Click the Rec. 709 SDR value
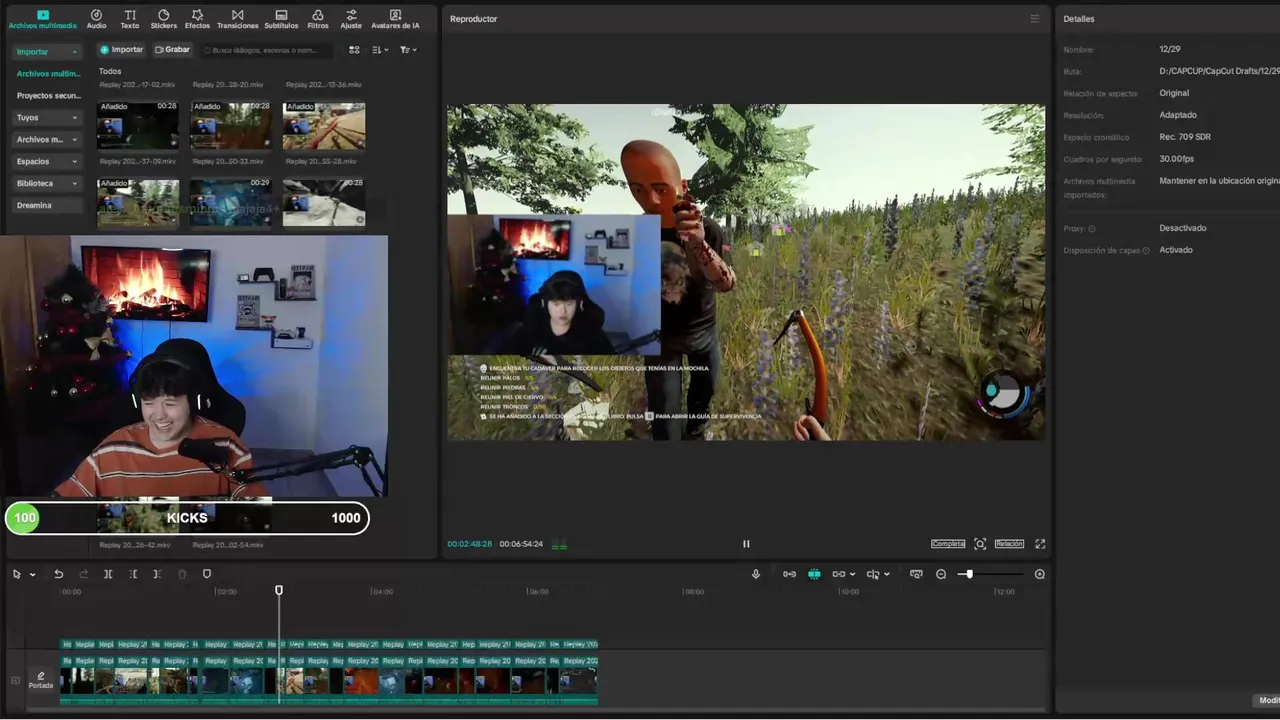Viewport: 1280px width, 720px height. click(x=1184, y=137)
